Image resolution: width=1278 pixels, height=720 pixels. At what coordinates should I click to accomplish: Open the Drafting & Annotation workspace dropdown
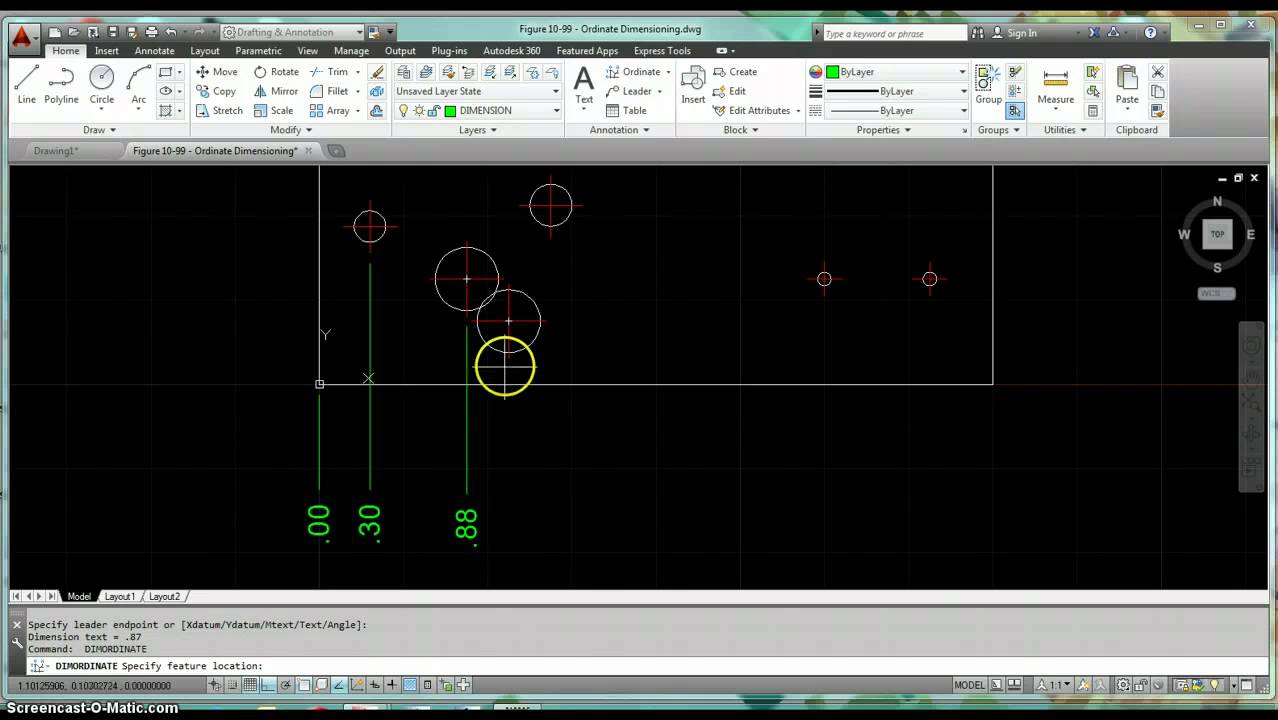(292, 32)
